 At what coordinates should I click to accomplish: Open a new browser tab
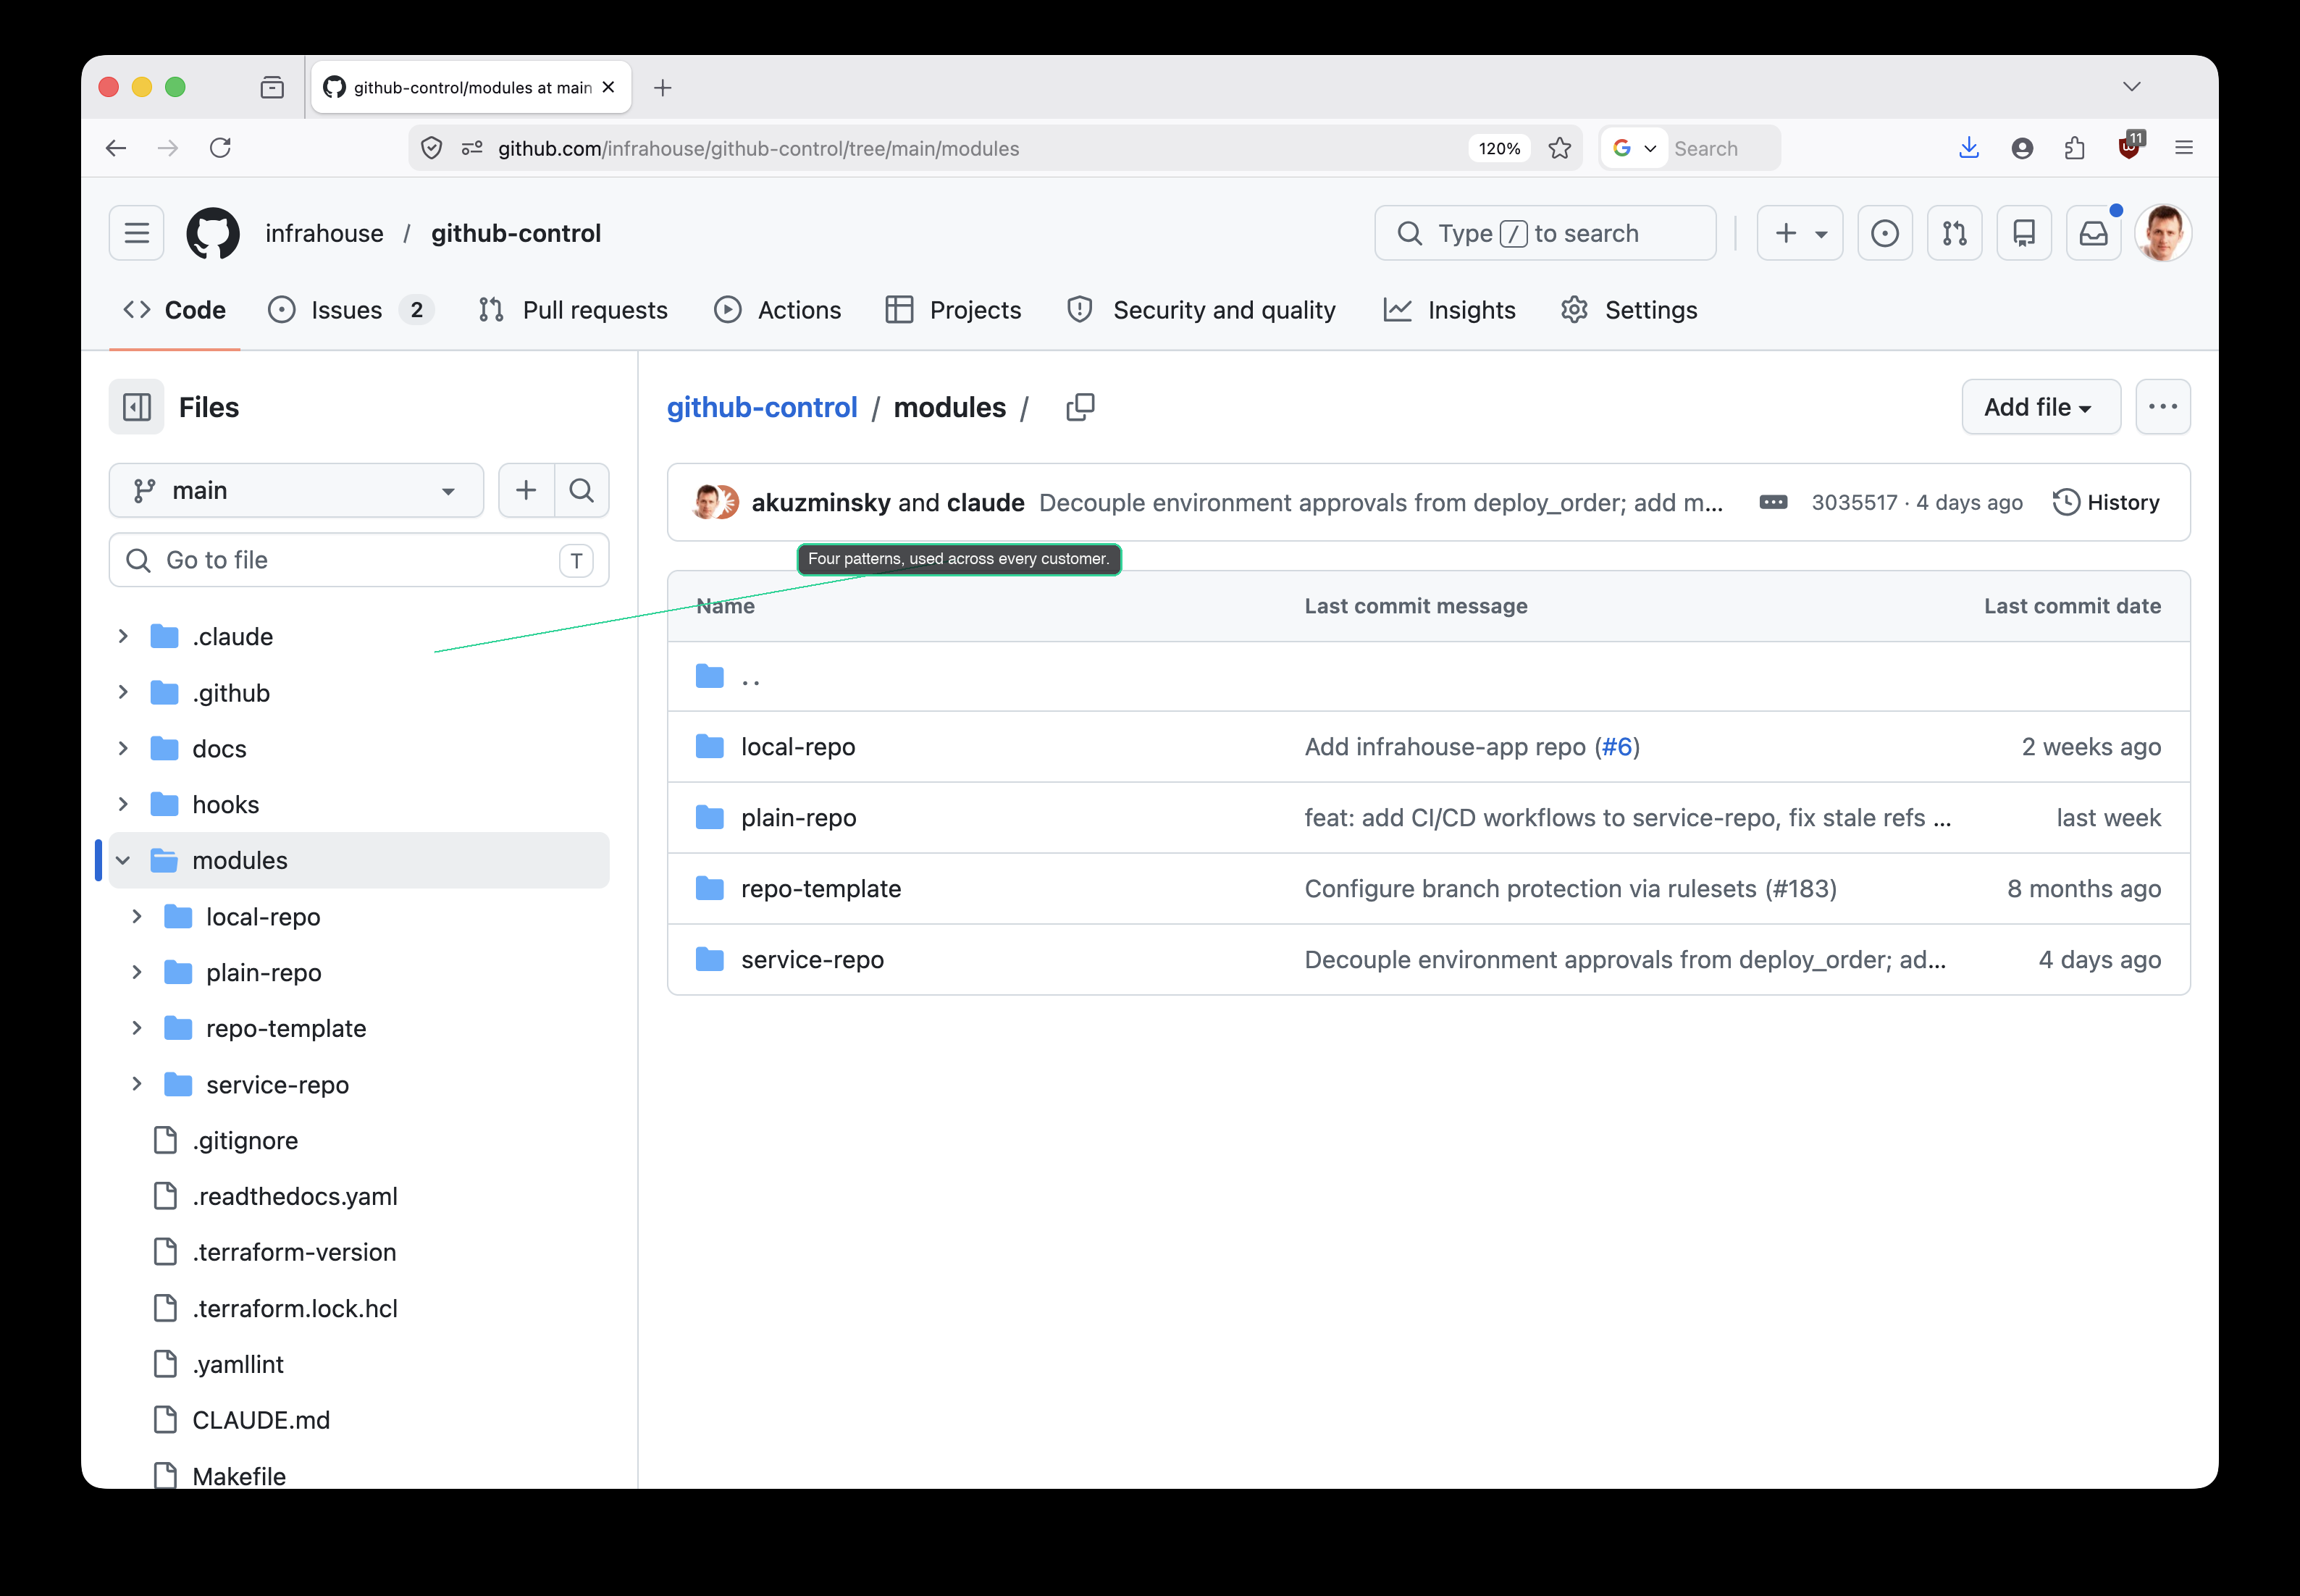[x=662, y=88]
